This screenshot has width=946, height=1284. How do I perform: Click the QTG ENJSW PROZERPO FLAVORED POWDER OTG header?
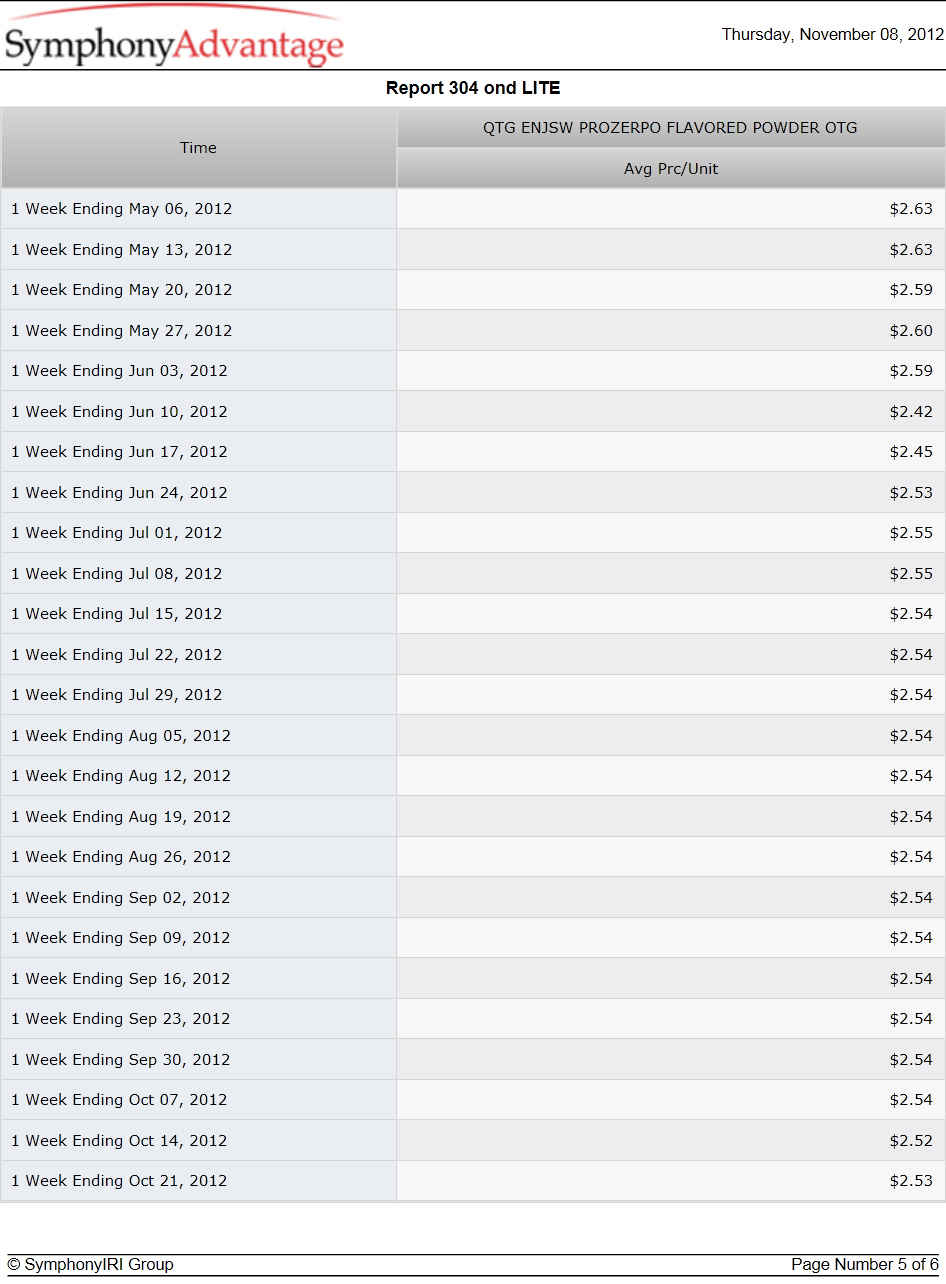(x=670, y=128)
